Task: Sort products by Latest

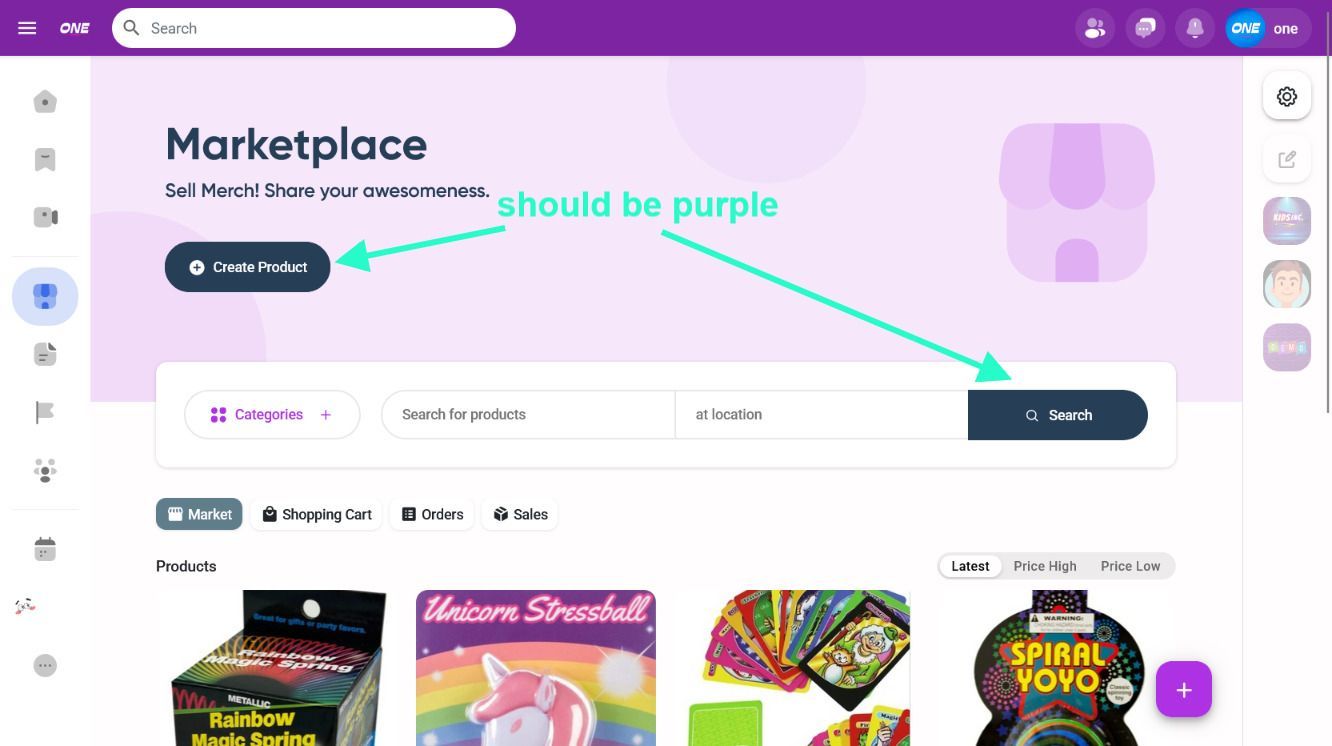Action: click(970, 566)
